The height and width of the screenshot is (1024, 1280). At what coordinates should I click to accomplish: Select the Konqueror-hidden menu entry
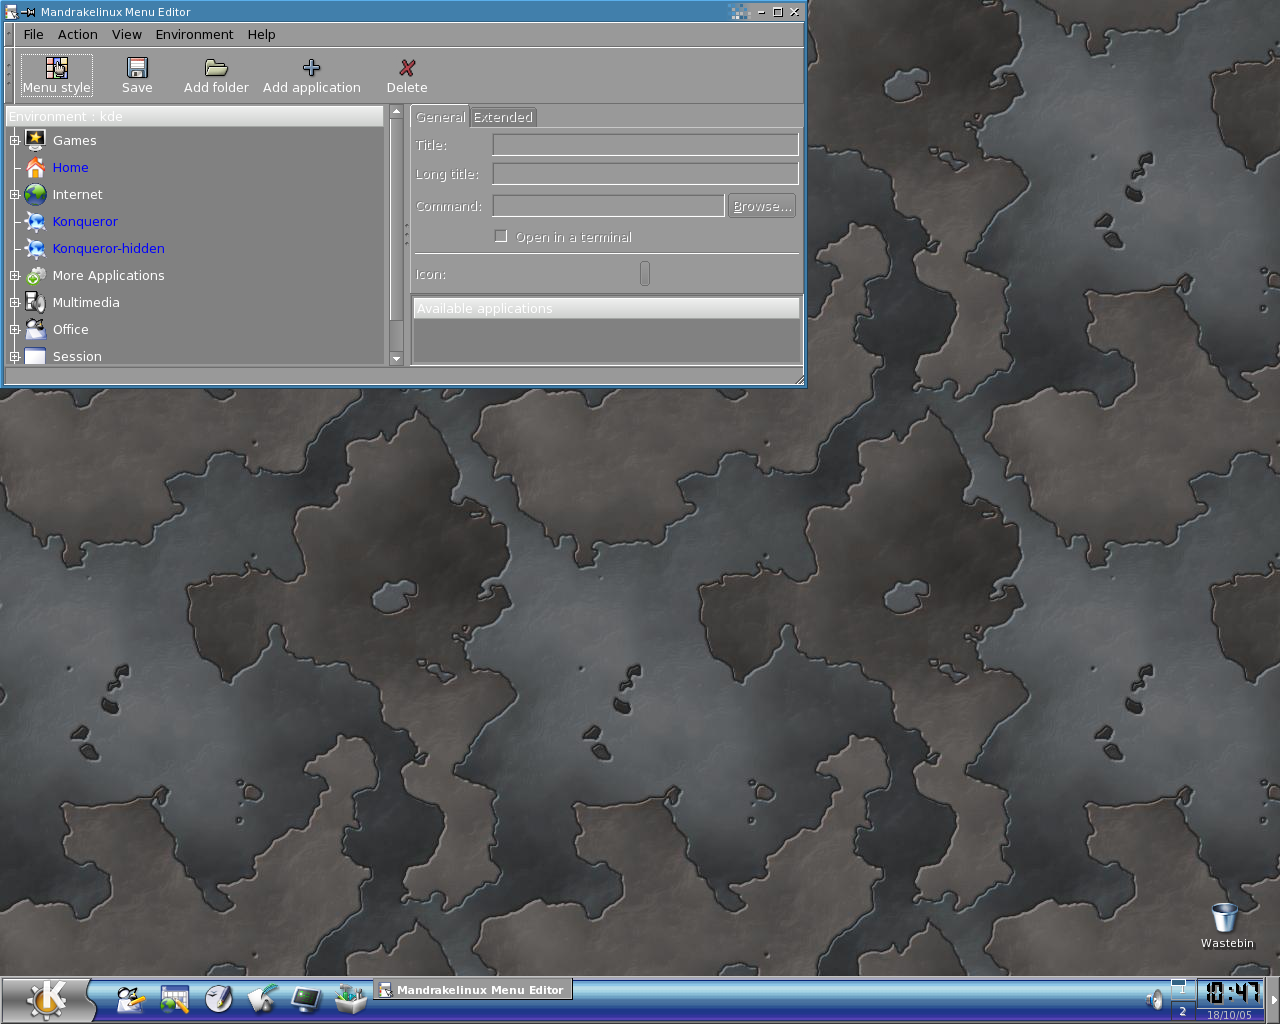108,249
